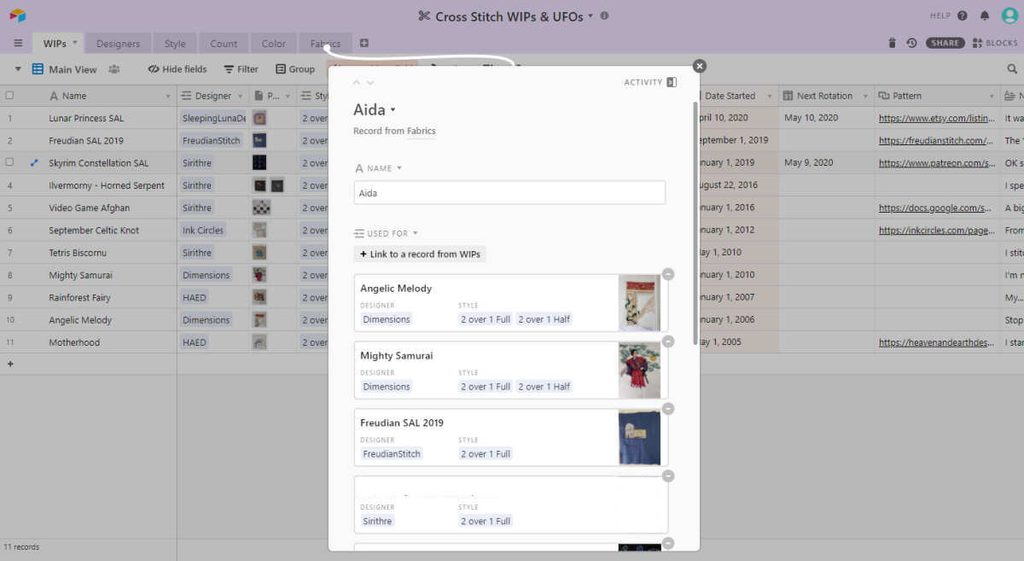Switch to the Count tab
The image size is (1024, 561).
223,44
